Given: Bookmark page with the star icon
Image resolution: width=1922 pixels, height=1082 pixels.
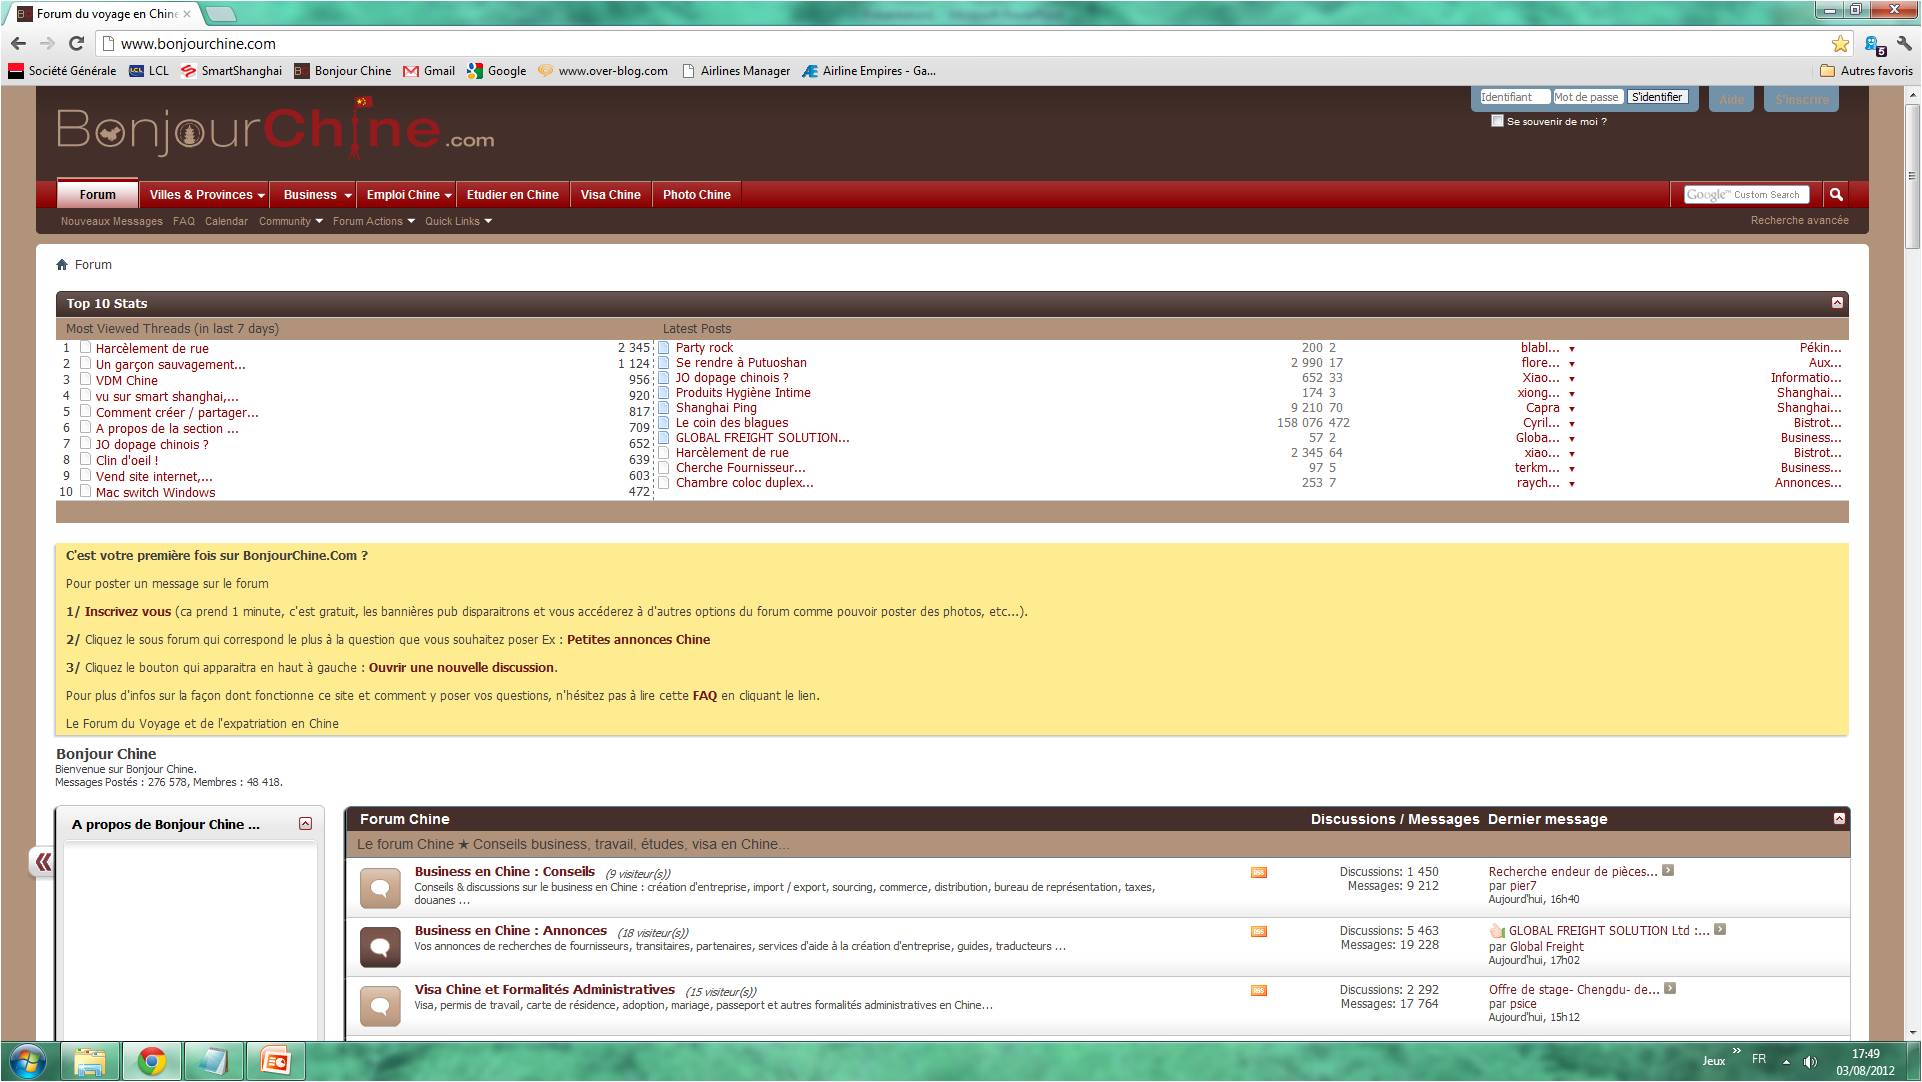Looking at the screenshot, I should (x=1840, y=44).
